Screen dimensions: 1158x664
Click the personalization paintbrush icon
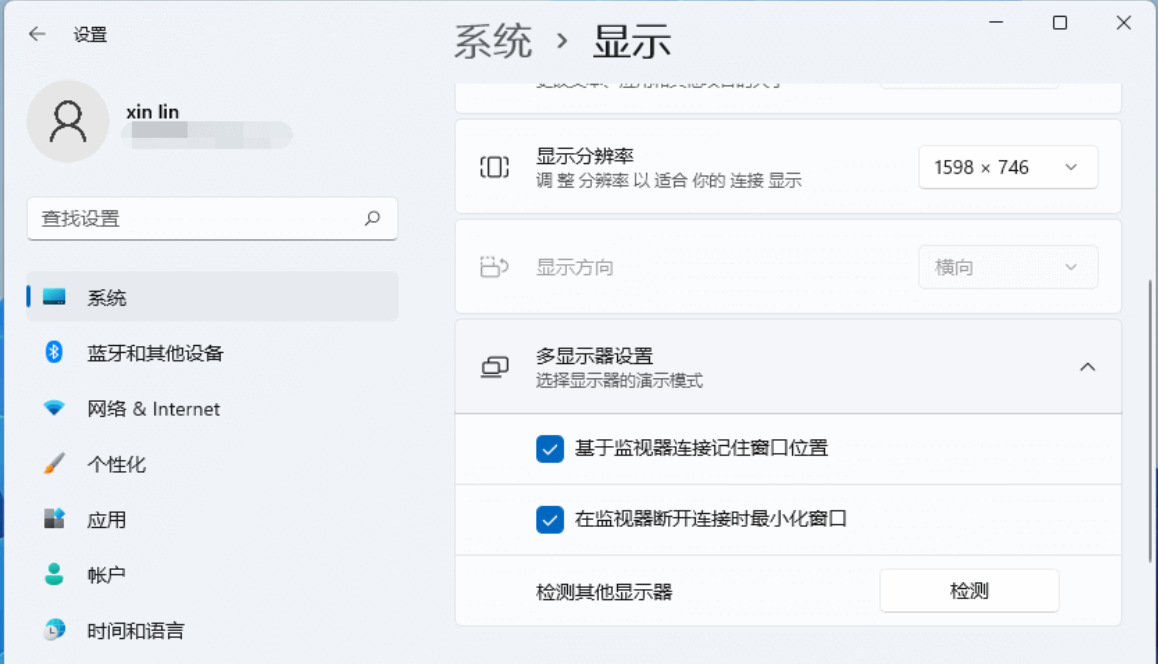point(54,464)
